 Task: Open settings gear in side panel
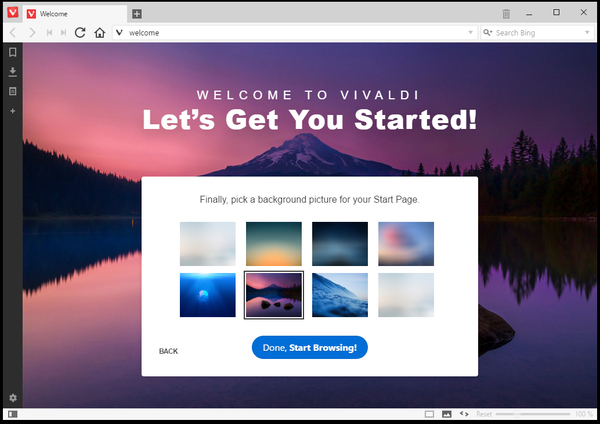[x=13, y=398]
